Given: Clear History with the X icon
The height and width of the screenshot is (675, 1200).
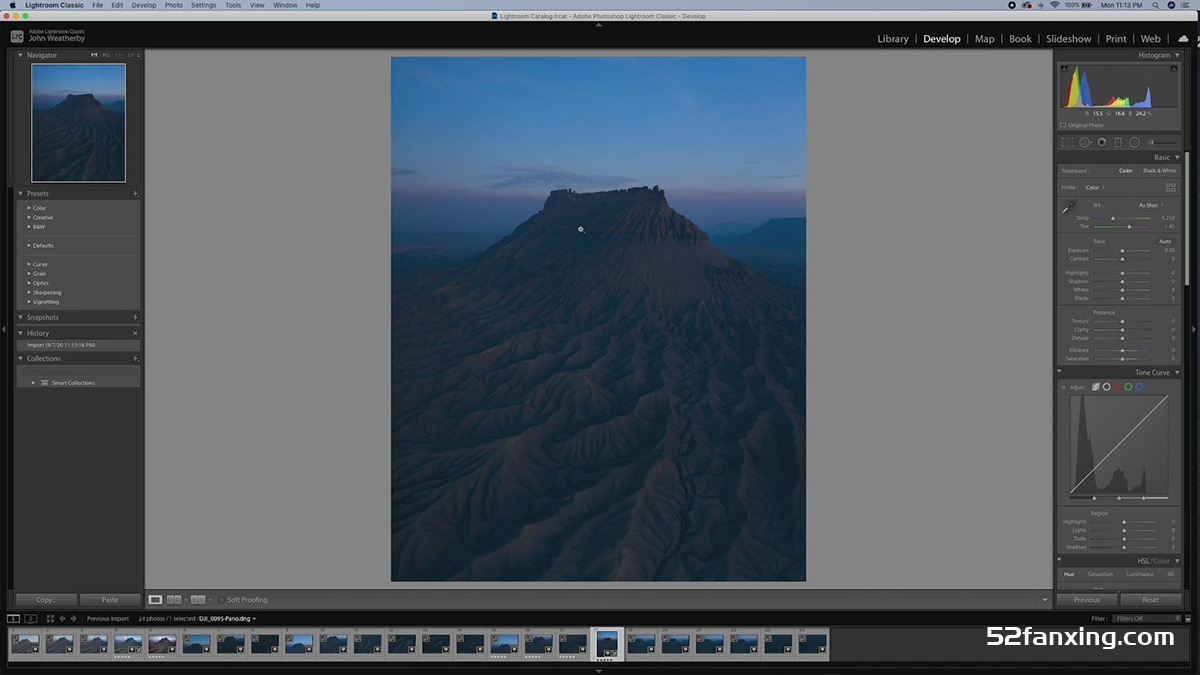Looking at the screenshot, I should point(135,333).
